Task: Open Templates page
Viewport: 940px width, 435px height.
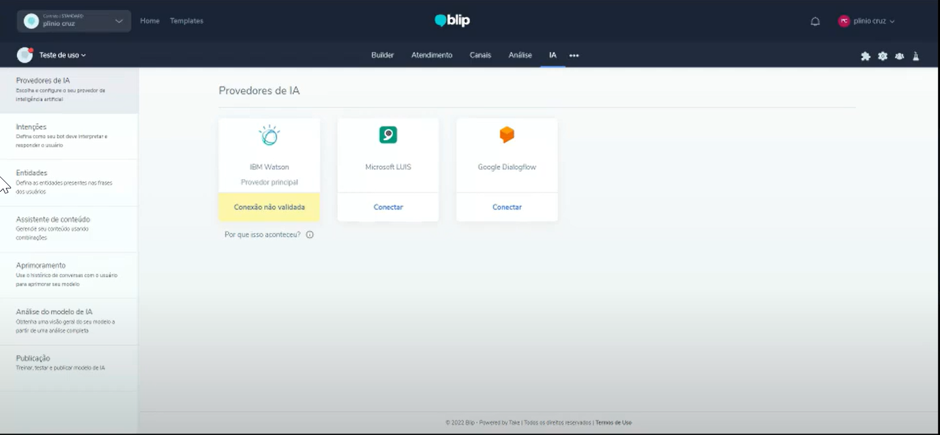Action: click(x=186, y=20)
